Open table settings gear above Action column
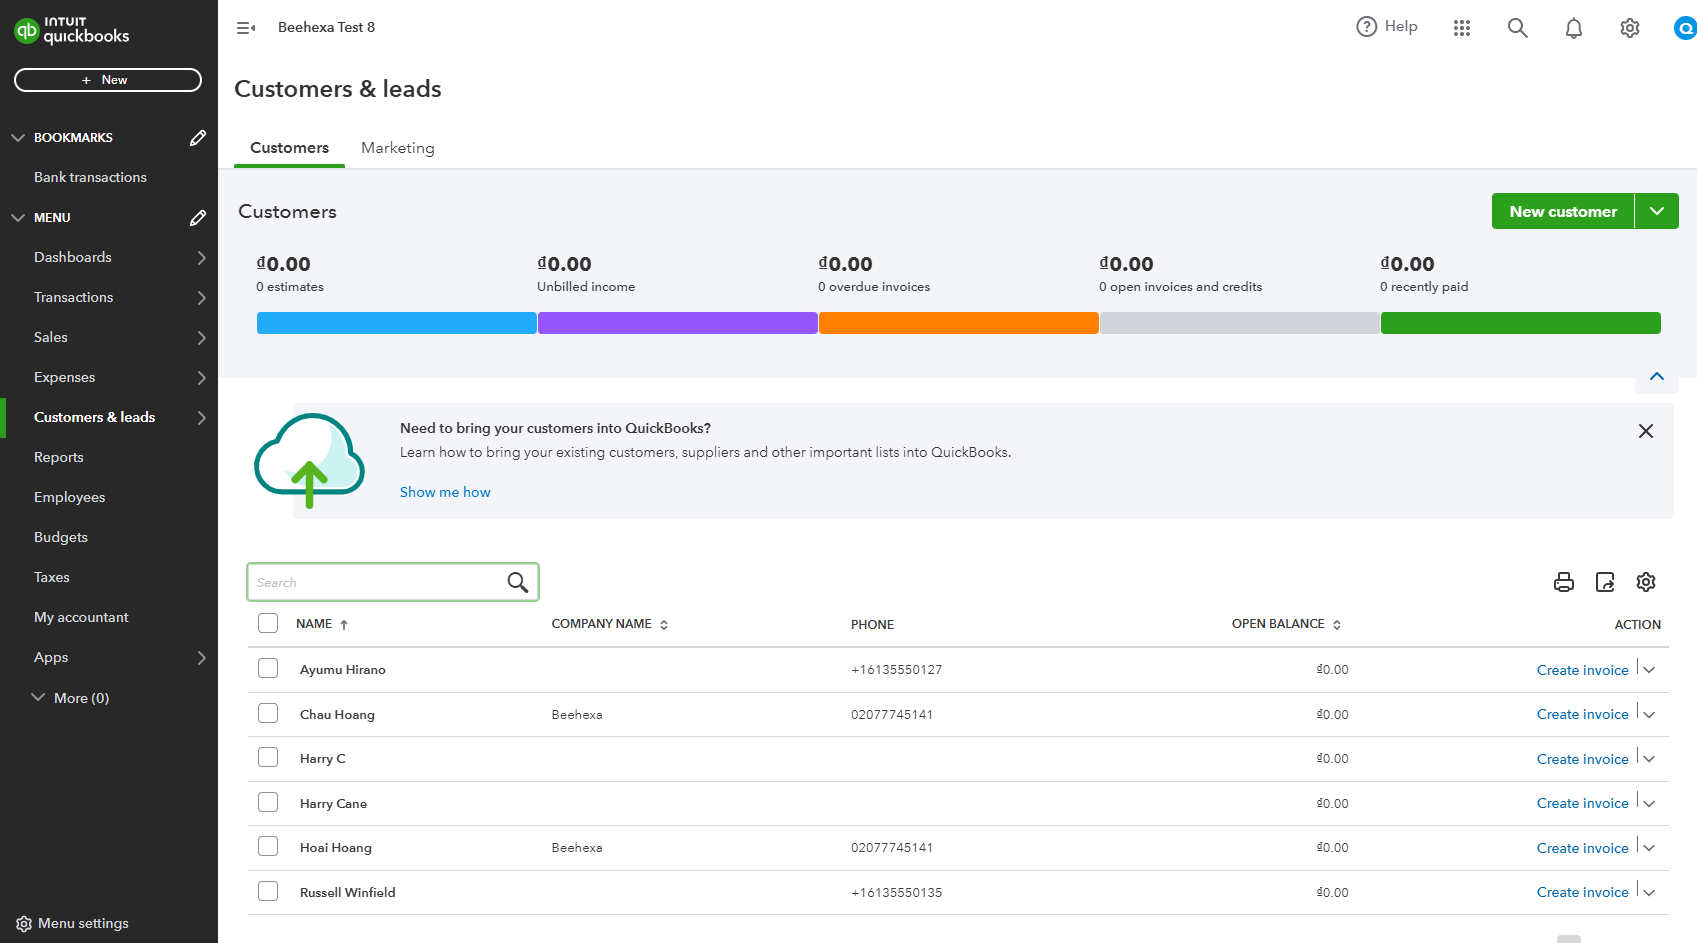The image size is (1697, 943). click(1646, 582)
